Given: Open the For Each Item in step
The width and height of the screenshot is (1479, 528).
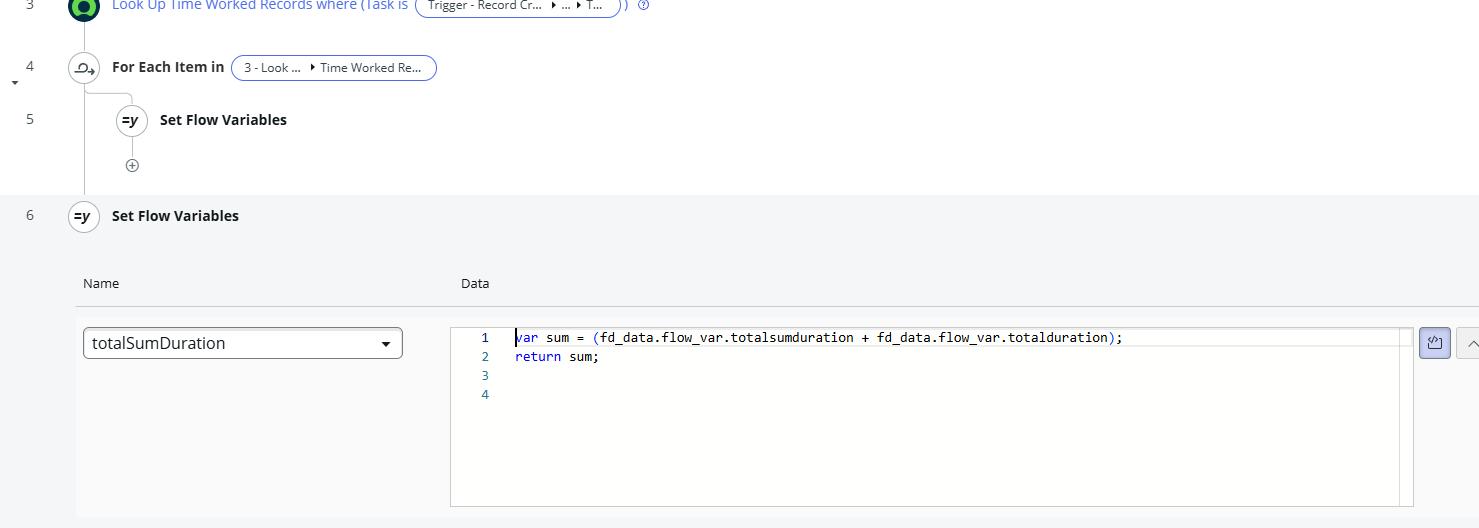Looking at the screenshot, I should [168, 67].
